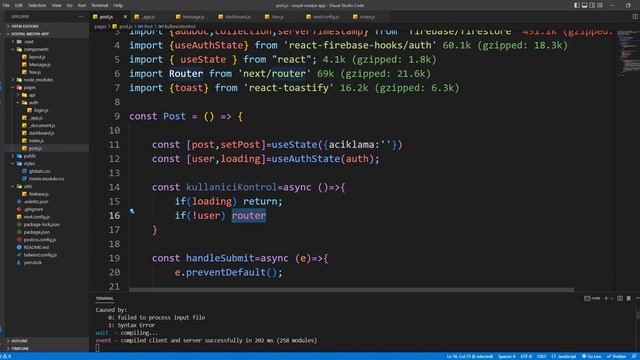Image resolution: width=640 pixels, height=360 pixels.
Task: Add a new terminal with the plus icon
Action: click(x=606, y=298)
